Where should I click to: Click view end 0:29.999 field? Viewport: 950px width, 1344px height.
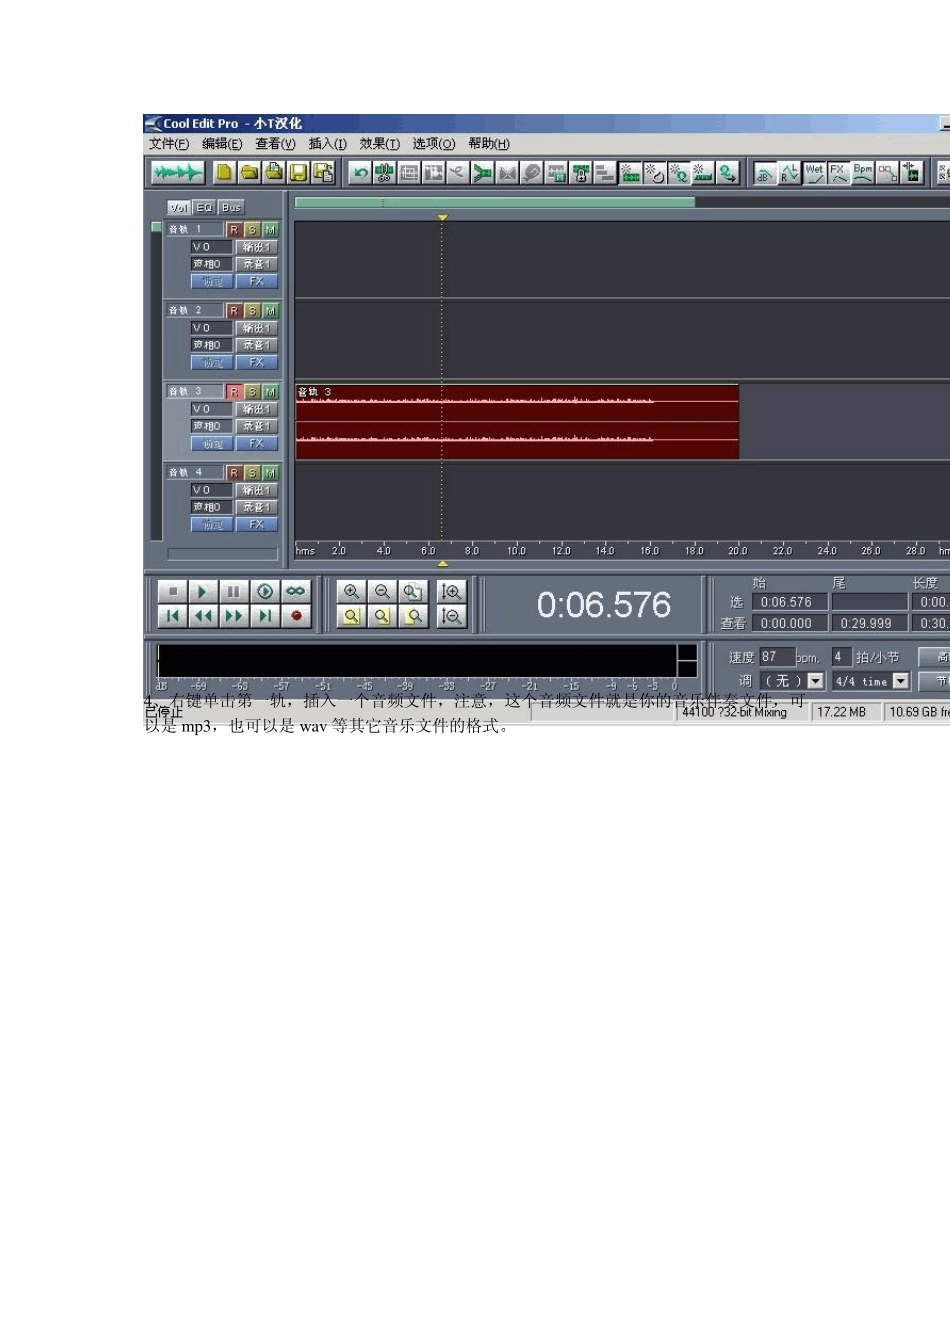pos(869,623)
